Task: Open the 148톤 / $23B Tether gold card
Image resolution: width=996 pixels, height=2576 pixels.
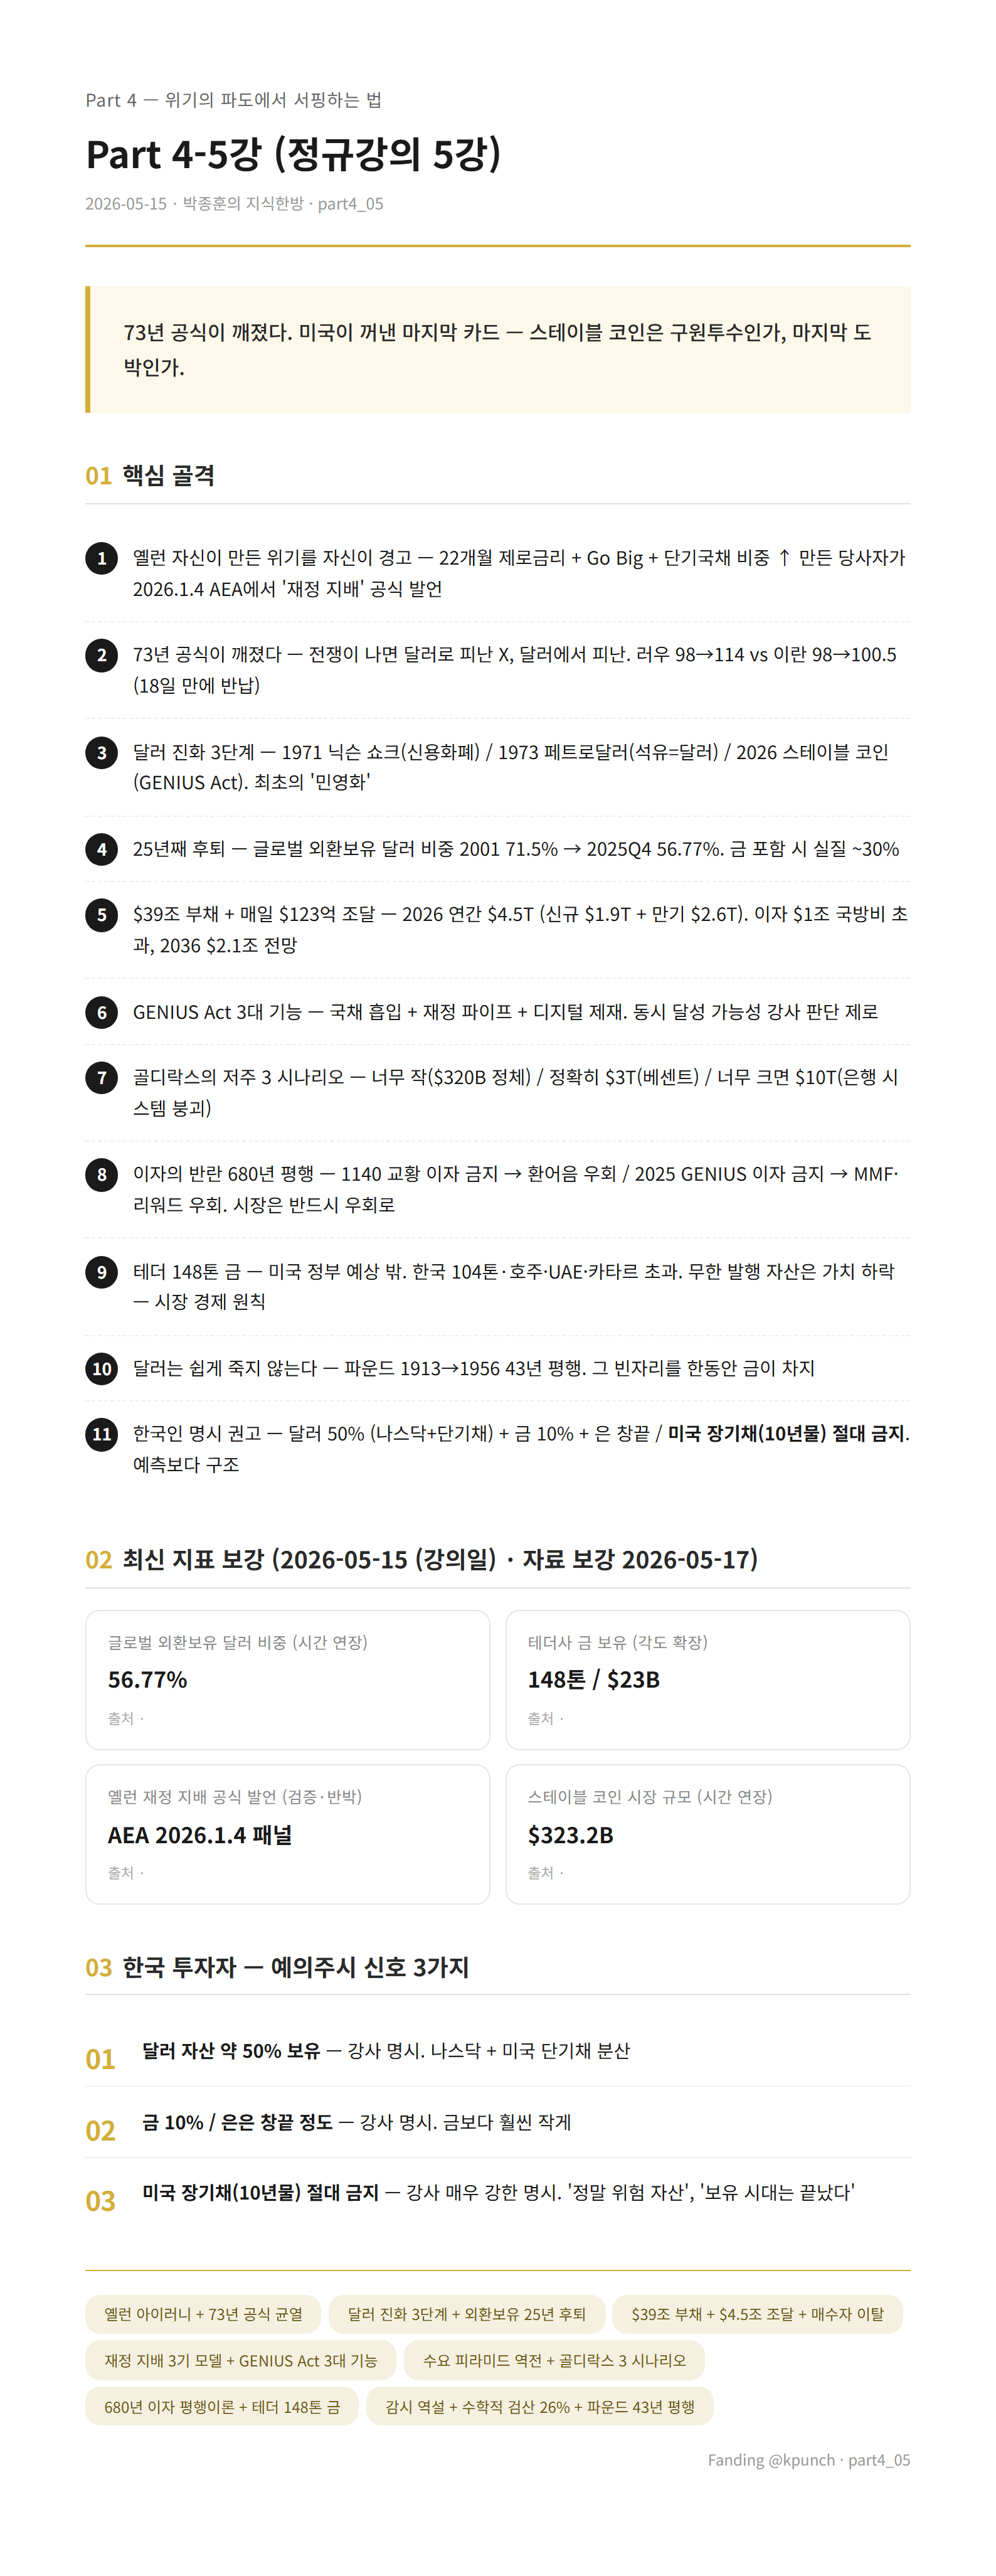Action: 708,1680
